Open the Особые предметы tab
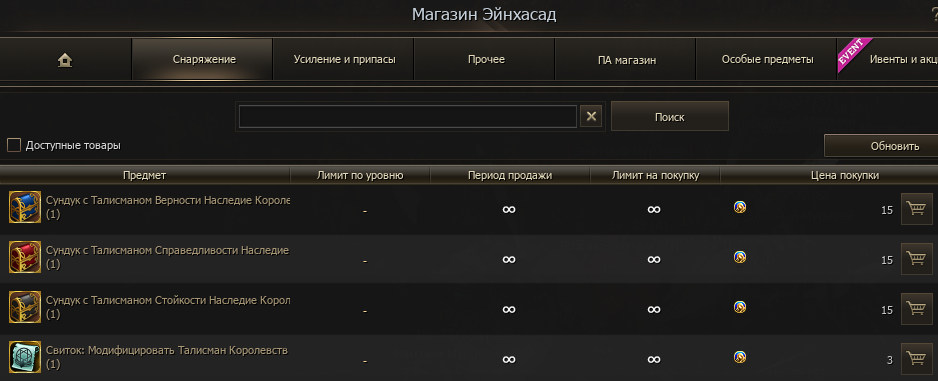938x381 pixels. (768, 60)
